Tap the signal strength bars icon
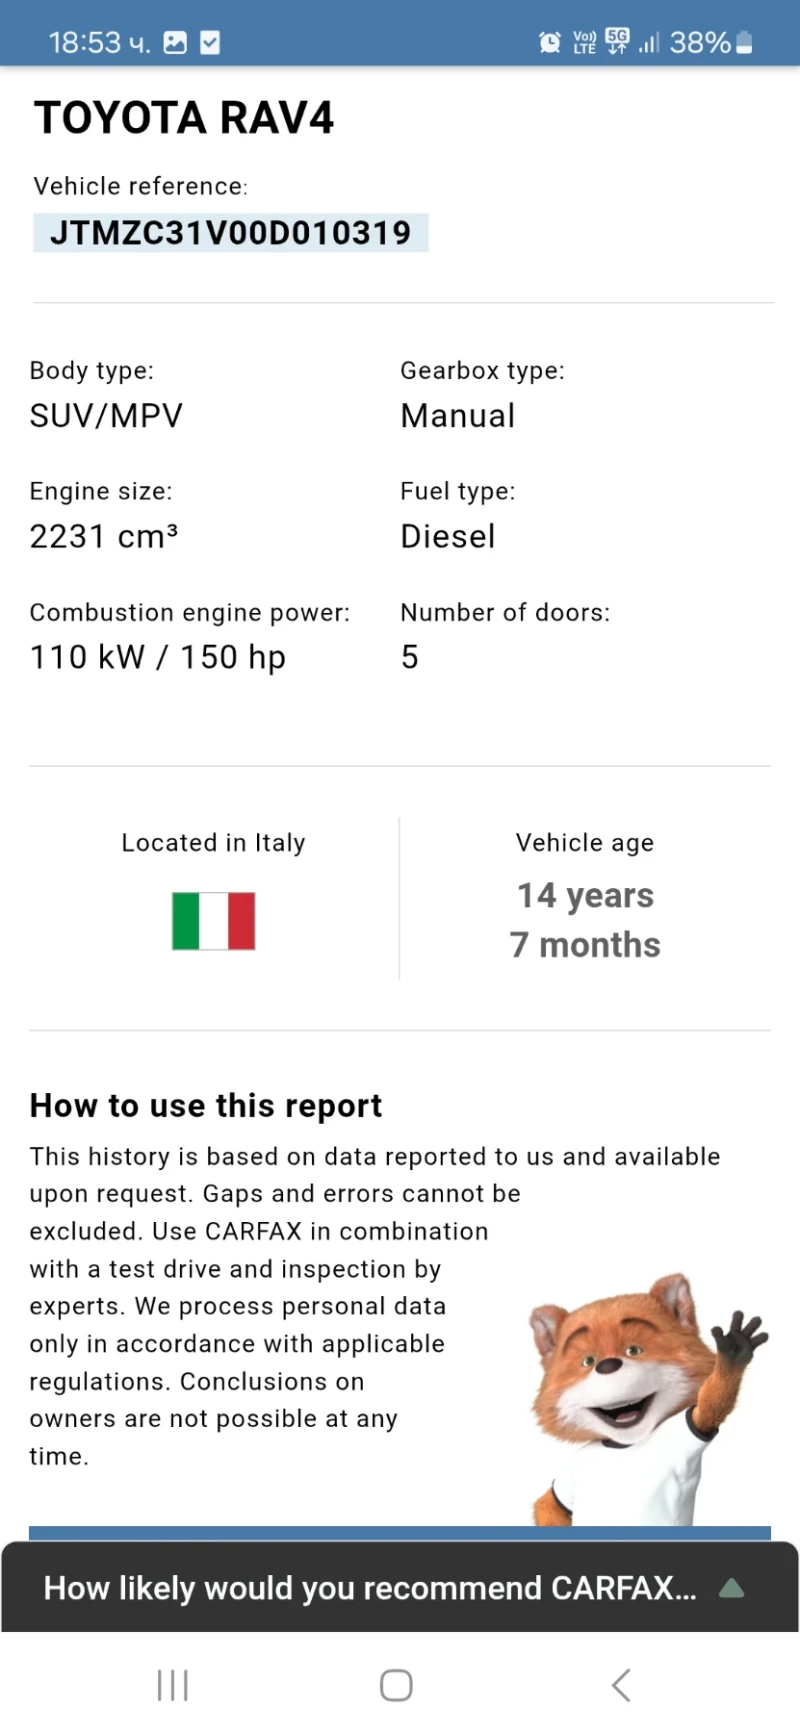 pyautogui.click(x=648, y=43)
